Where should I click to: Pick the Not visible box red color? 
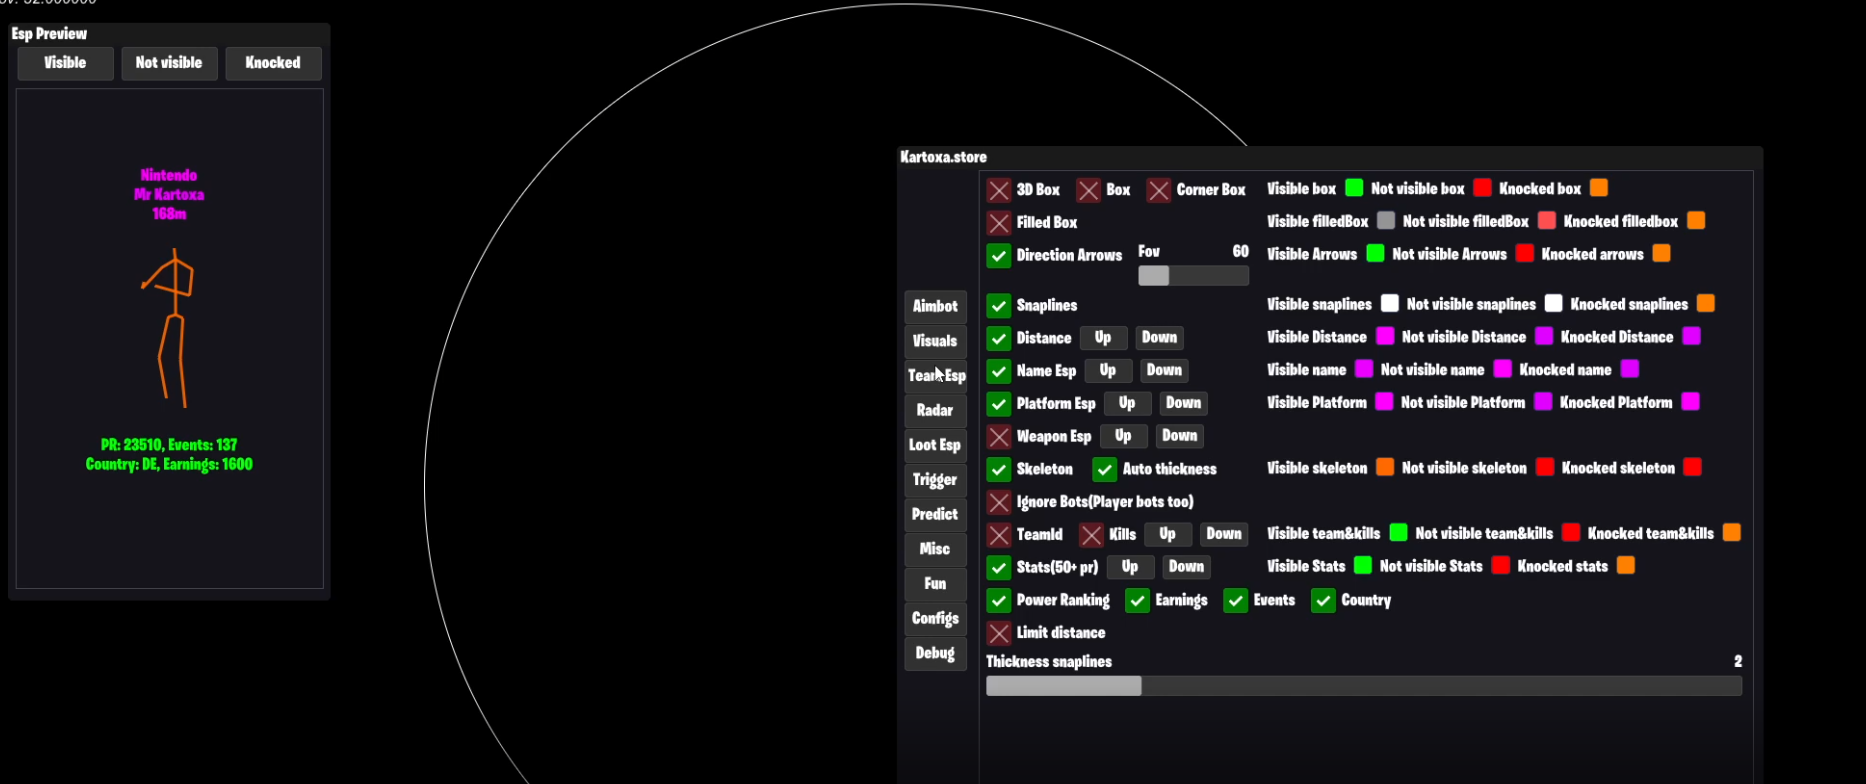pos(1482,187)
